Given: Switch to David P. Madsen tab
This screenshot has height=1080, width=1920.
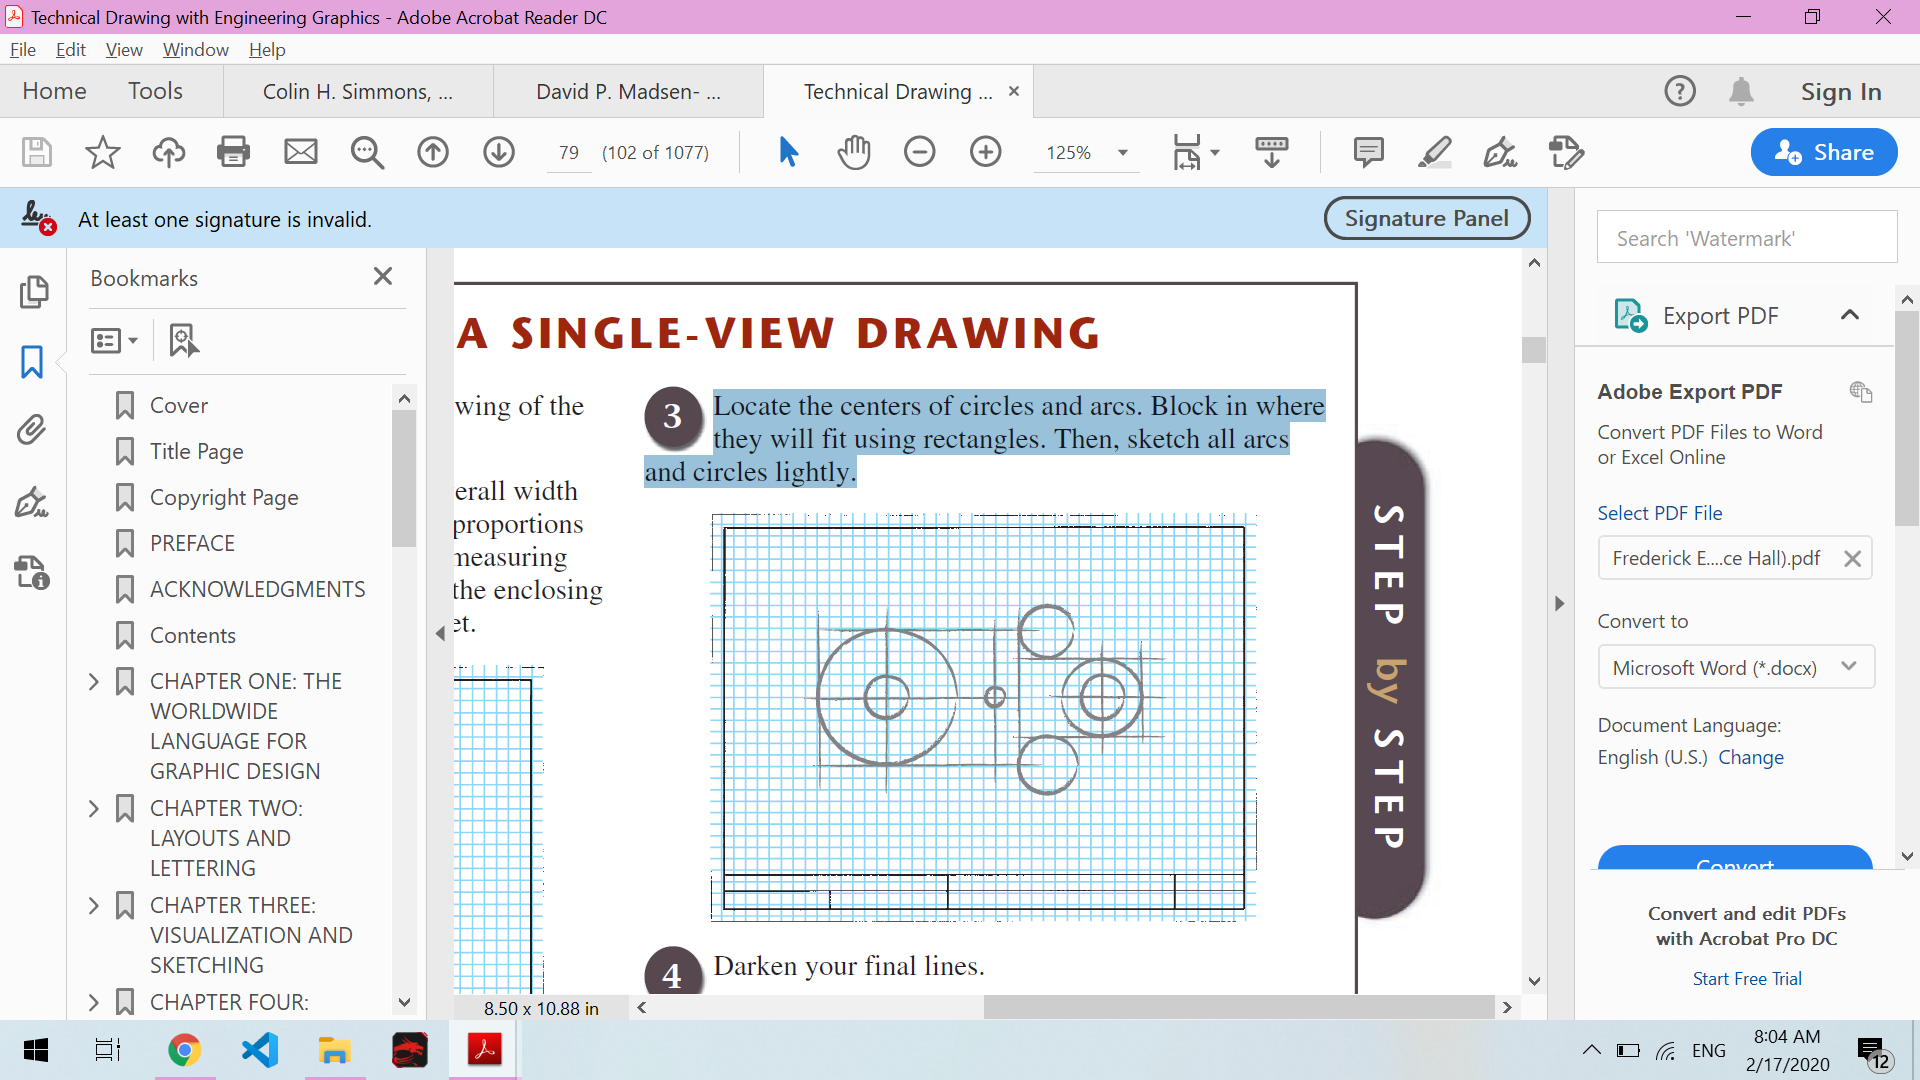Looking at the screenshot, I should (628, 92).
